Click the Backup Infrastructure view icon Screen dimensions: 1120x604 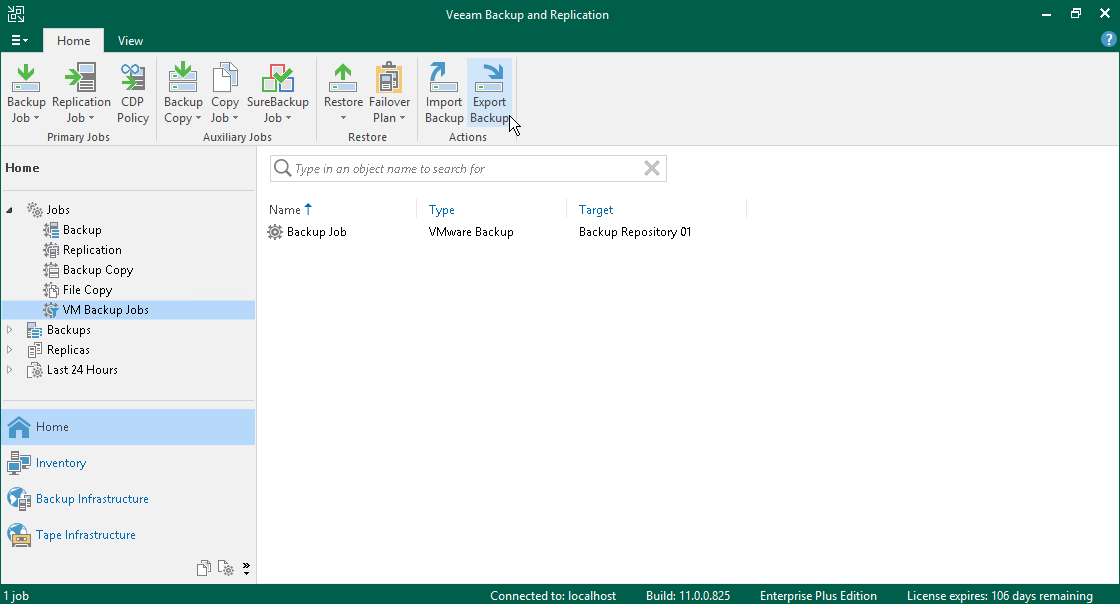click(19, 498)
